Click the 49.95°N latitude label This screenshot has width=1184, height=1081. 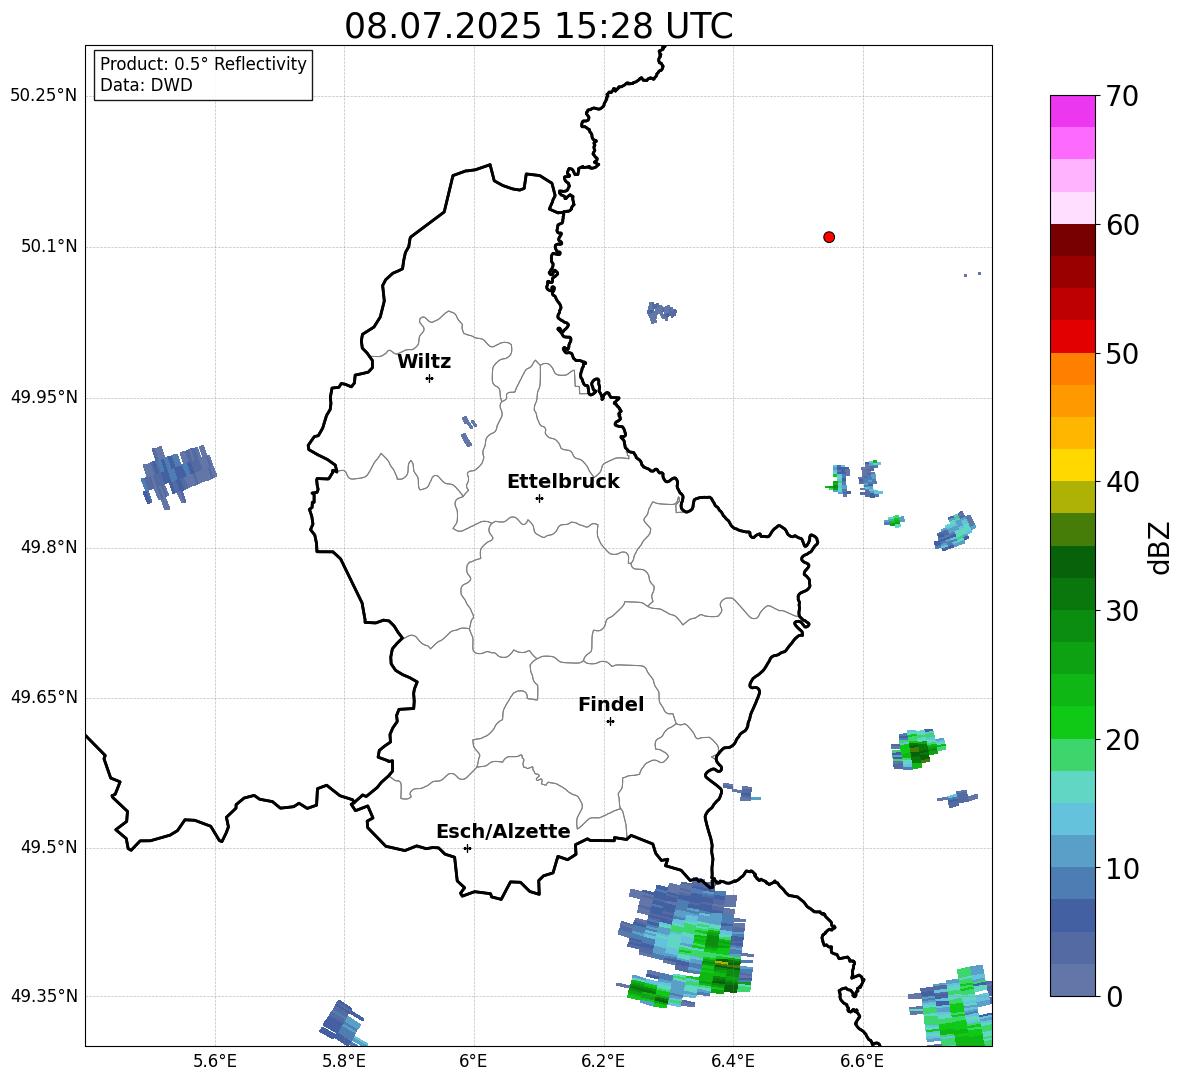click(44, 397)
